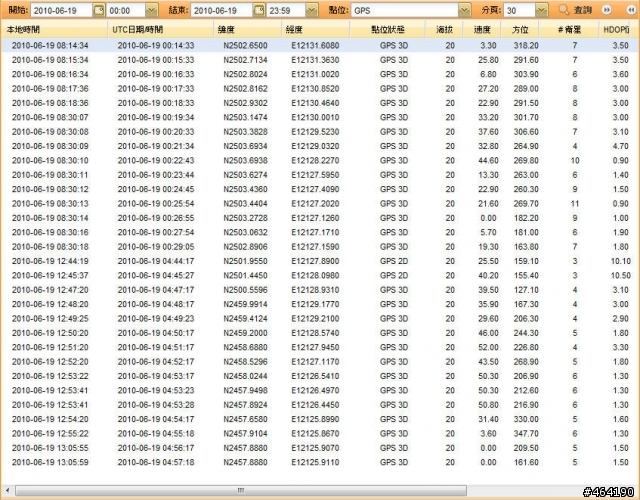Click UTC cell 2010-06-19 00:29:05
This screenshot has height=500, width=640.
click(x=156, y=247)
